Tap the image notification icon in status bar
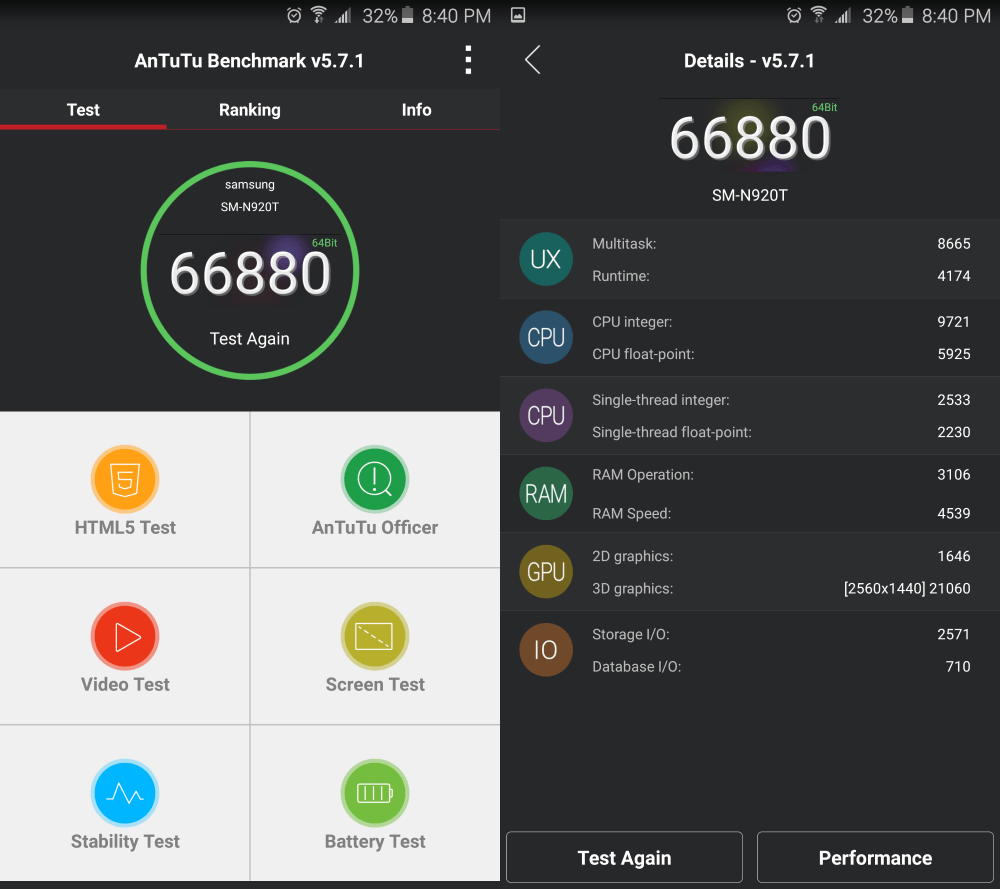This screenshot has height=889, width=1000. tap(518, 15)
